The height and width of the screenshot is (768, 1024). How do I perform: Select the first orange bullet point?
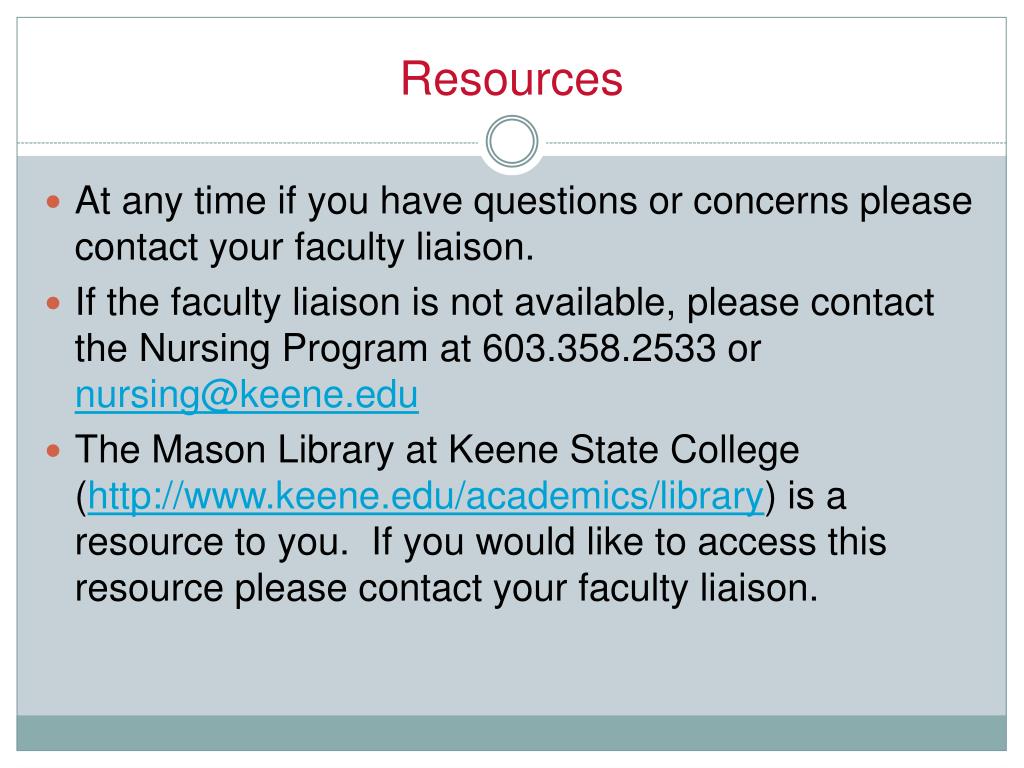(x=54, y=202)
